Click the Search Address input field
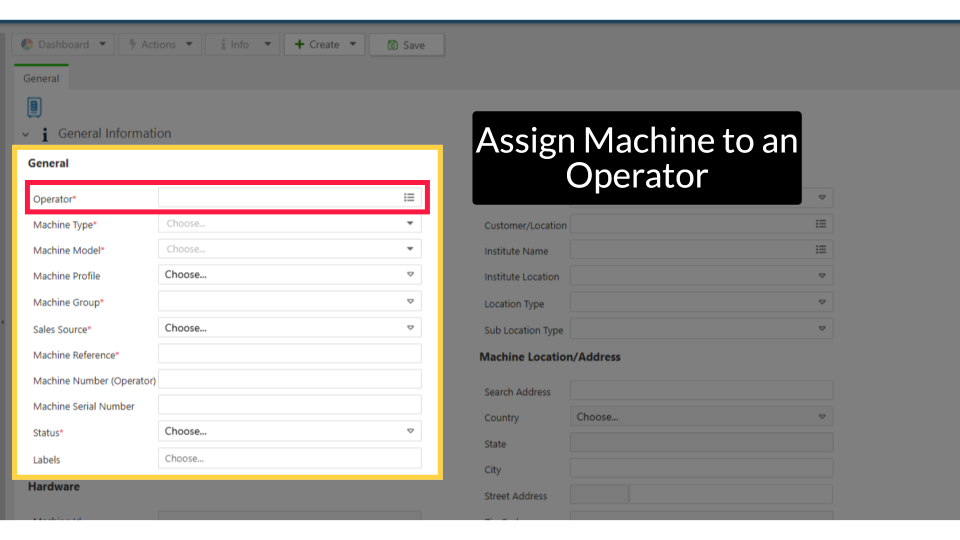 (x=701, y=391)
